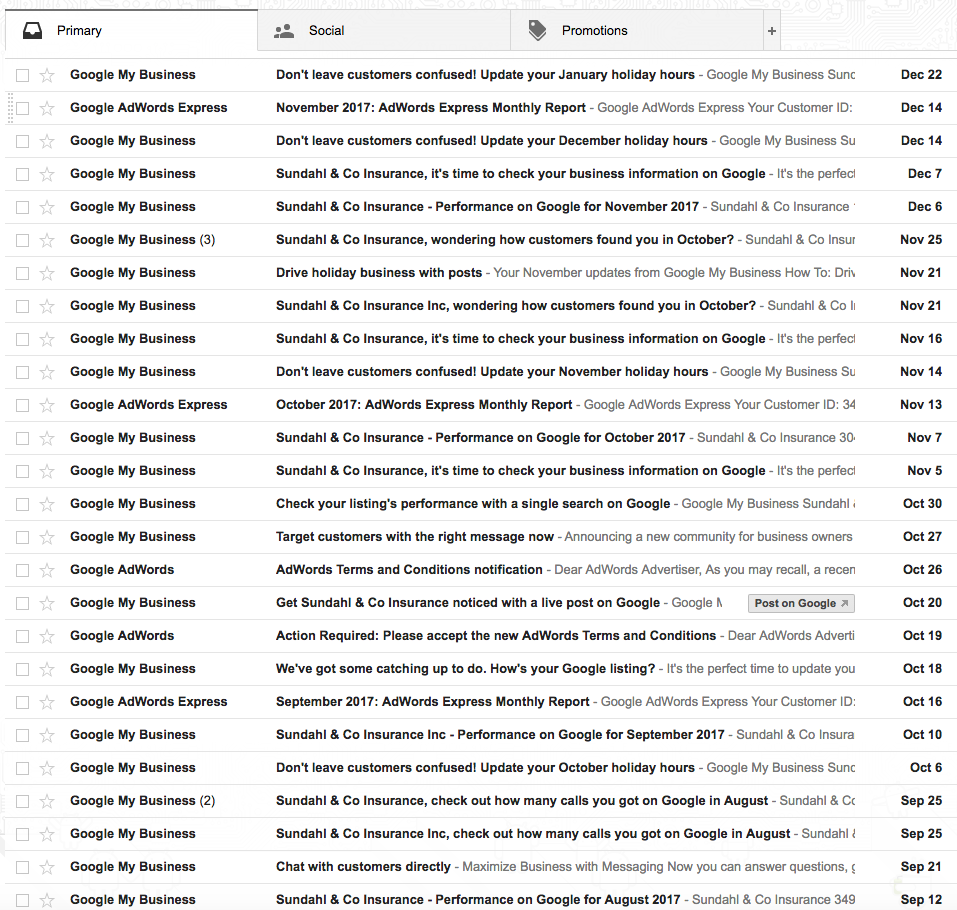Click the Sep 12 date
Screen dimensions: 957x910
pos(921,900)
